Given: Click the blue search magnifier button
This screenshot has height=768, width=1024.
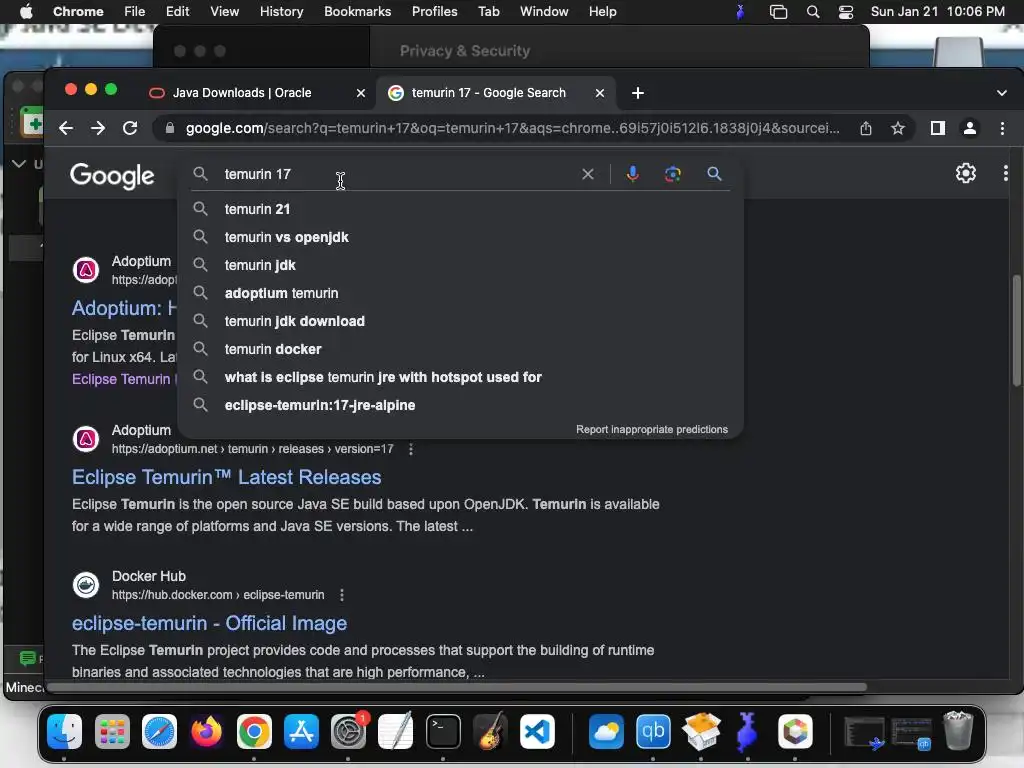Looking at the screenshot, I should click(714, 174).
